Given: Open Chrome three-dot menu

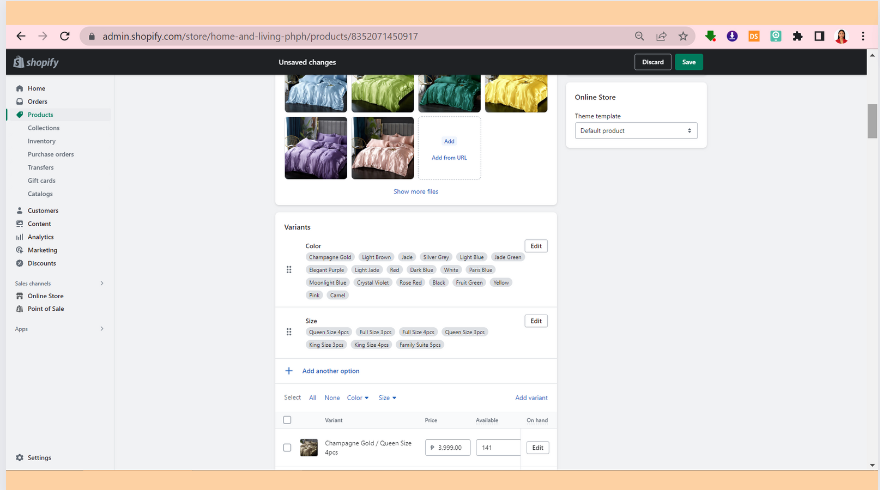Looking at the screenshot, I should tap(863, 36).
